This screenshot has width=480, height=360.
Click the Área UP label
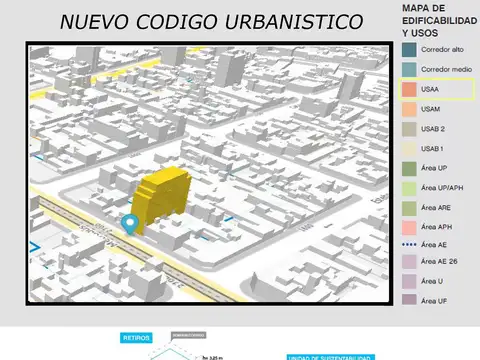tap(434, 168)
